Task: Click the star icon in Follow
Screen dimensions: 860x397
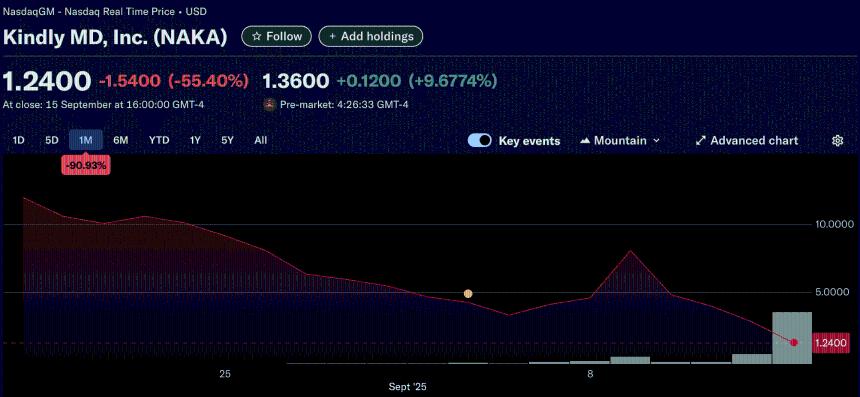Action: coord(256,37)
